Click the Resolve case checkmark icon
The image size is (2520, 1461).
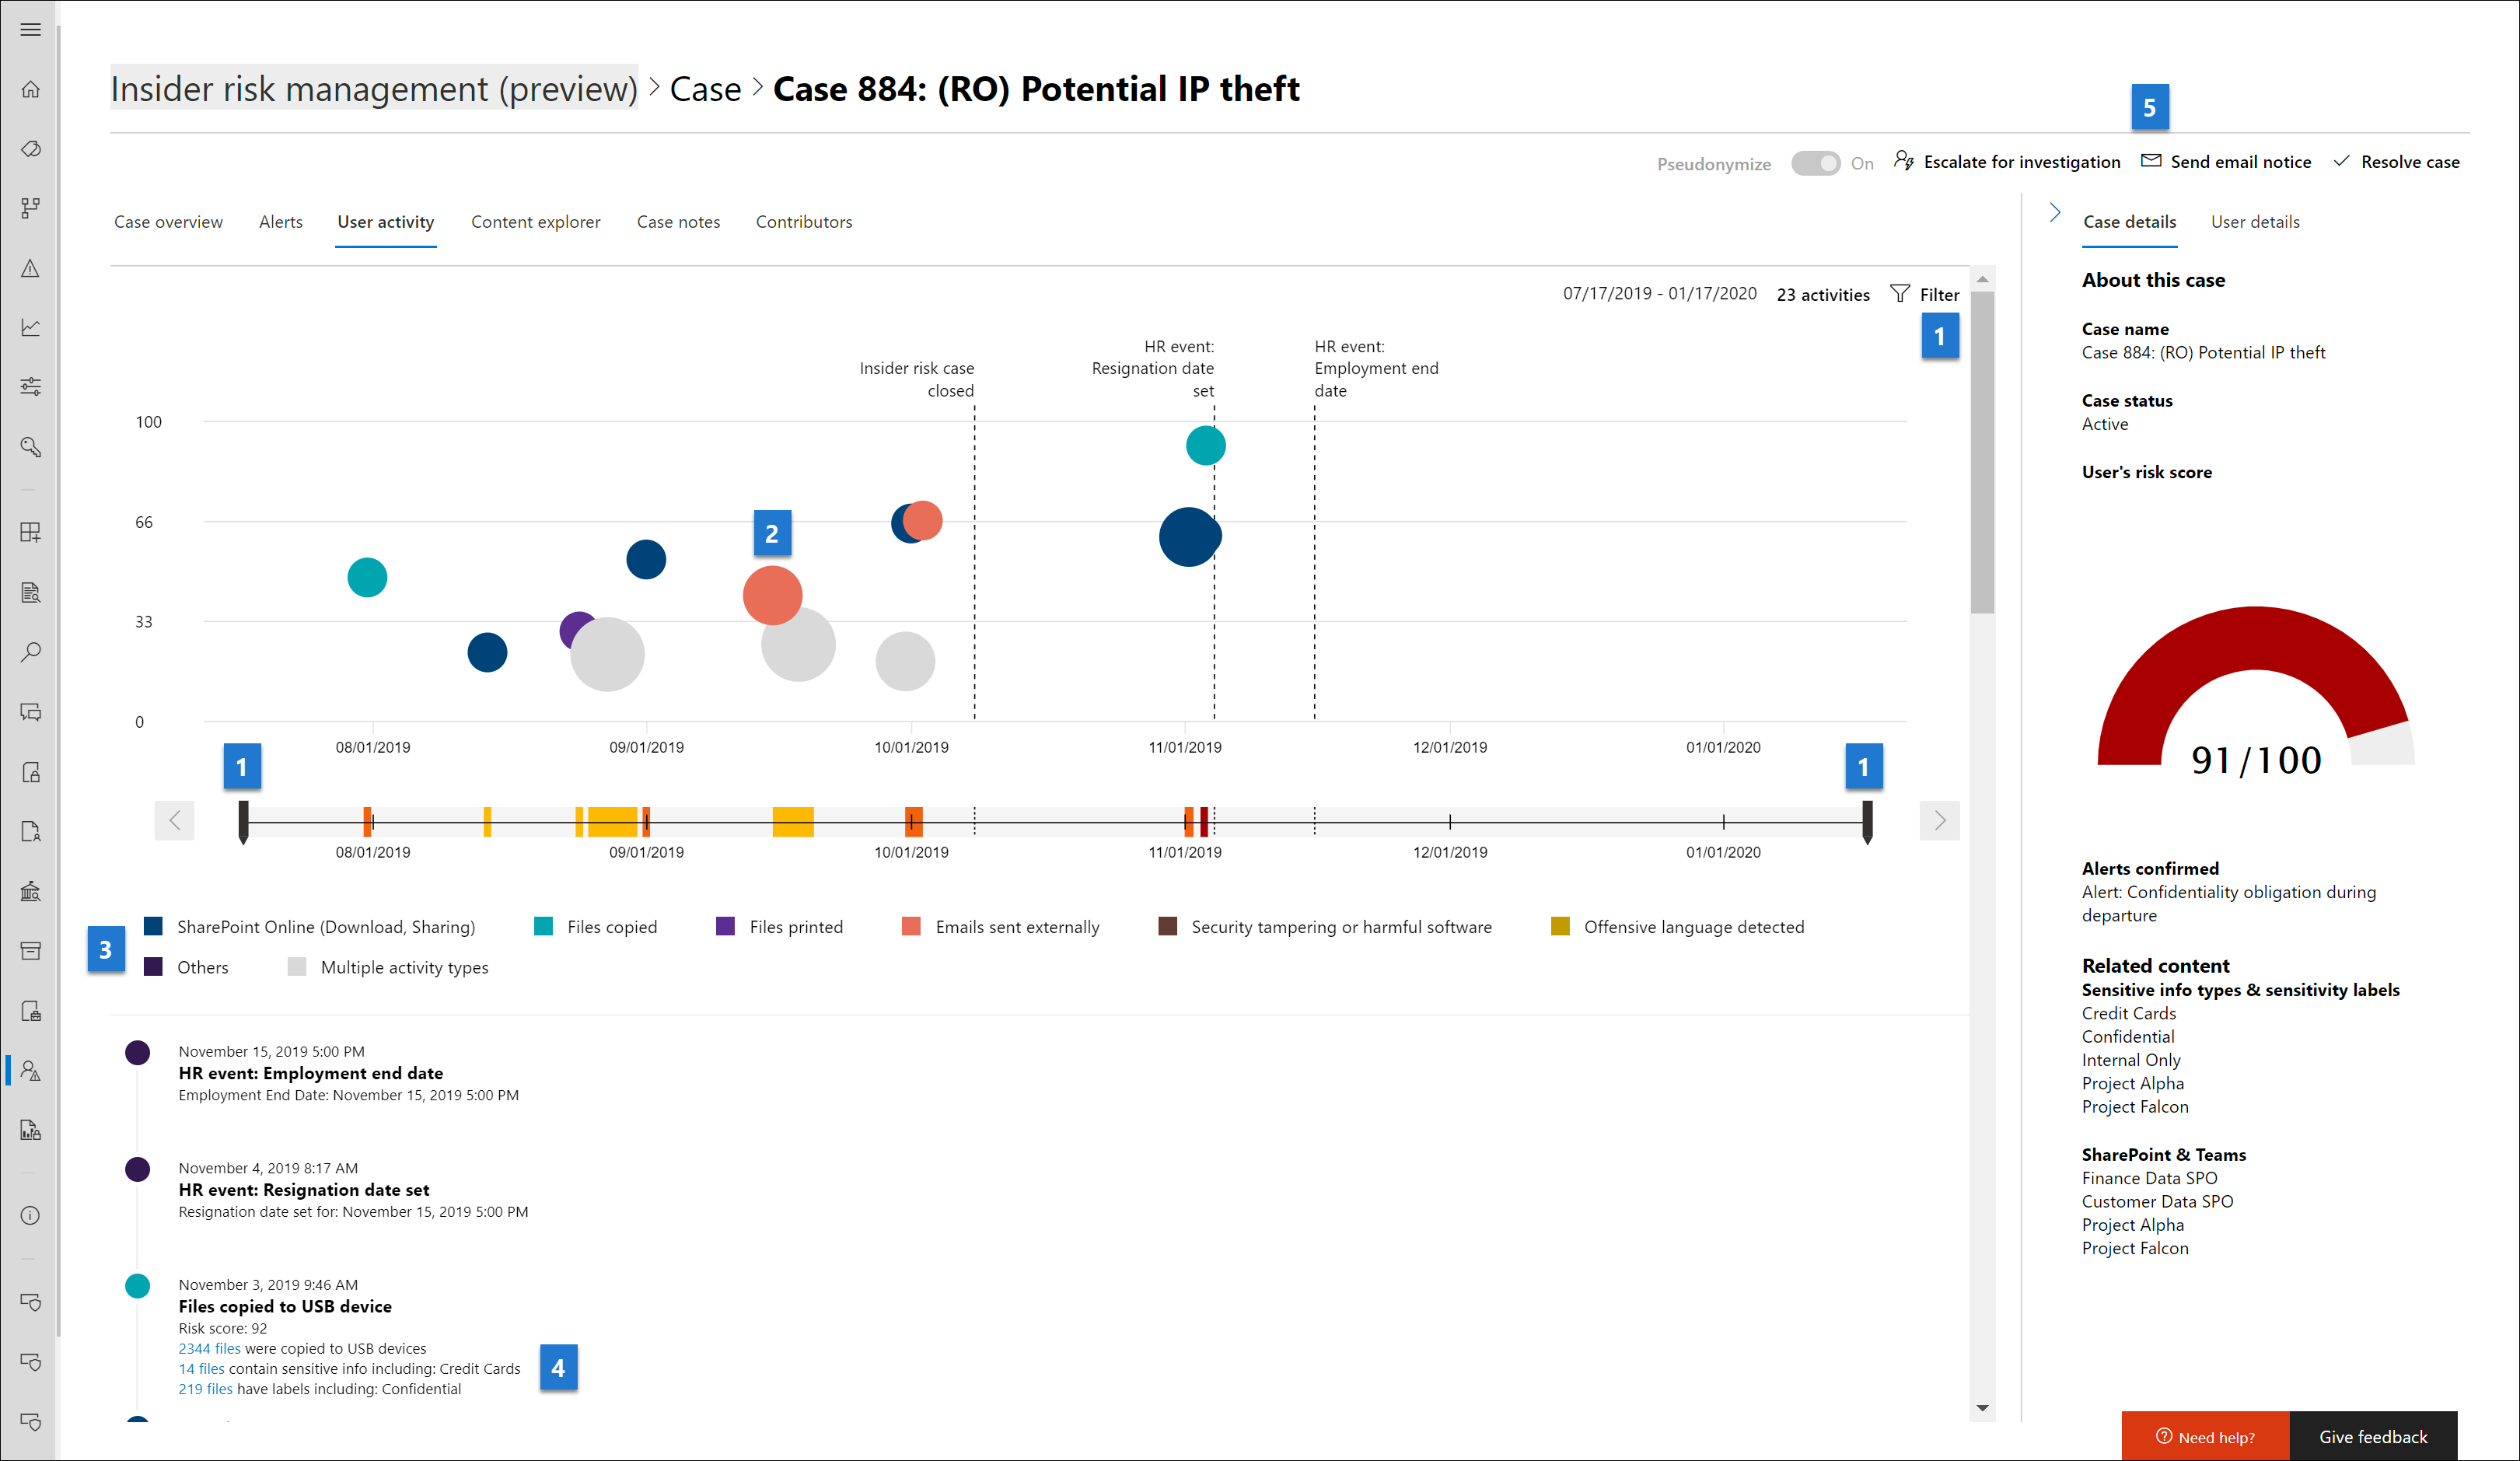[2341, 161]
